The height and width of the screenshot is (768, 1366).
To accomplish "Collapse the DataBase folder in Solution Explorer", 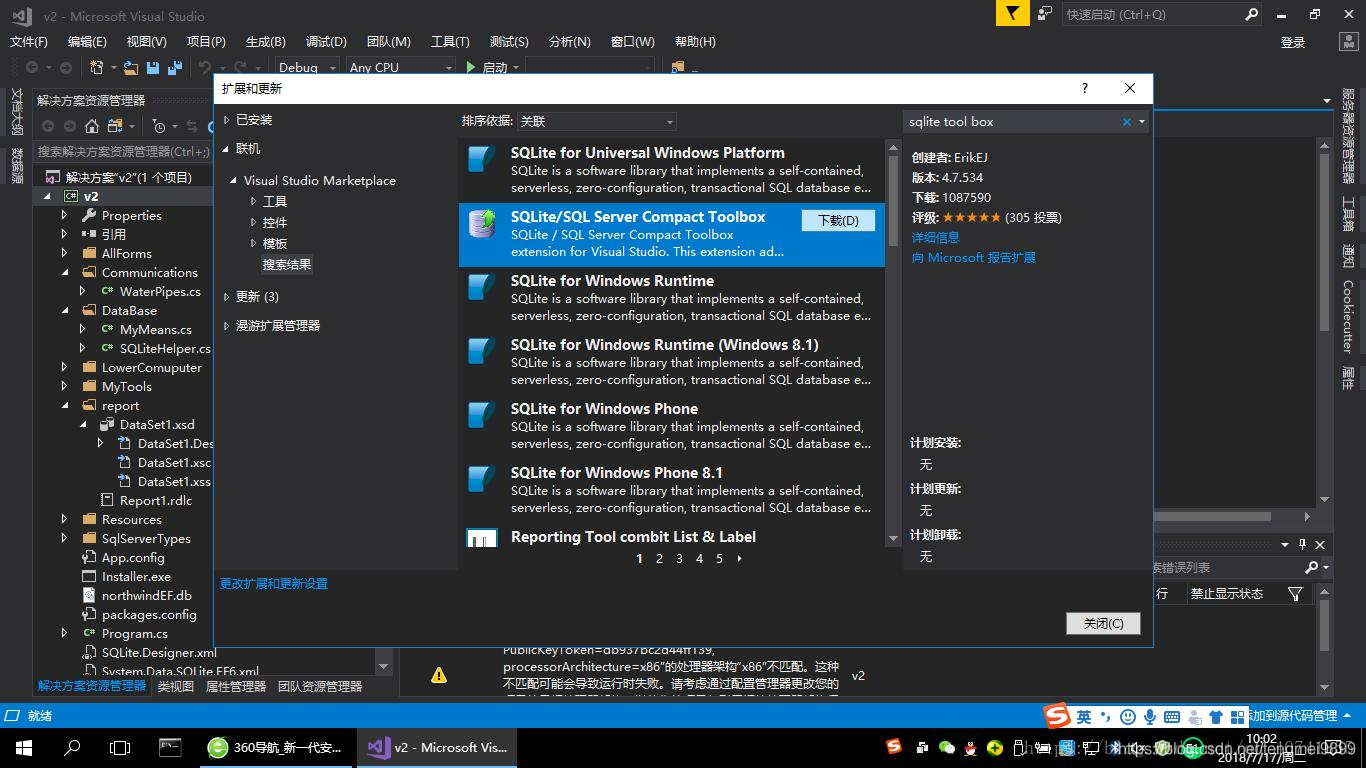I will (x=65, y=311).
